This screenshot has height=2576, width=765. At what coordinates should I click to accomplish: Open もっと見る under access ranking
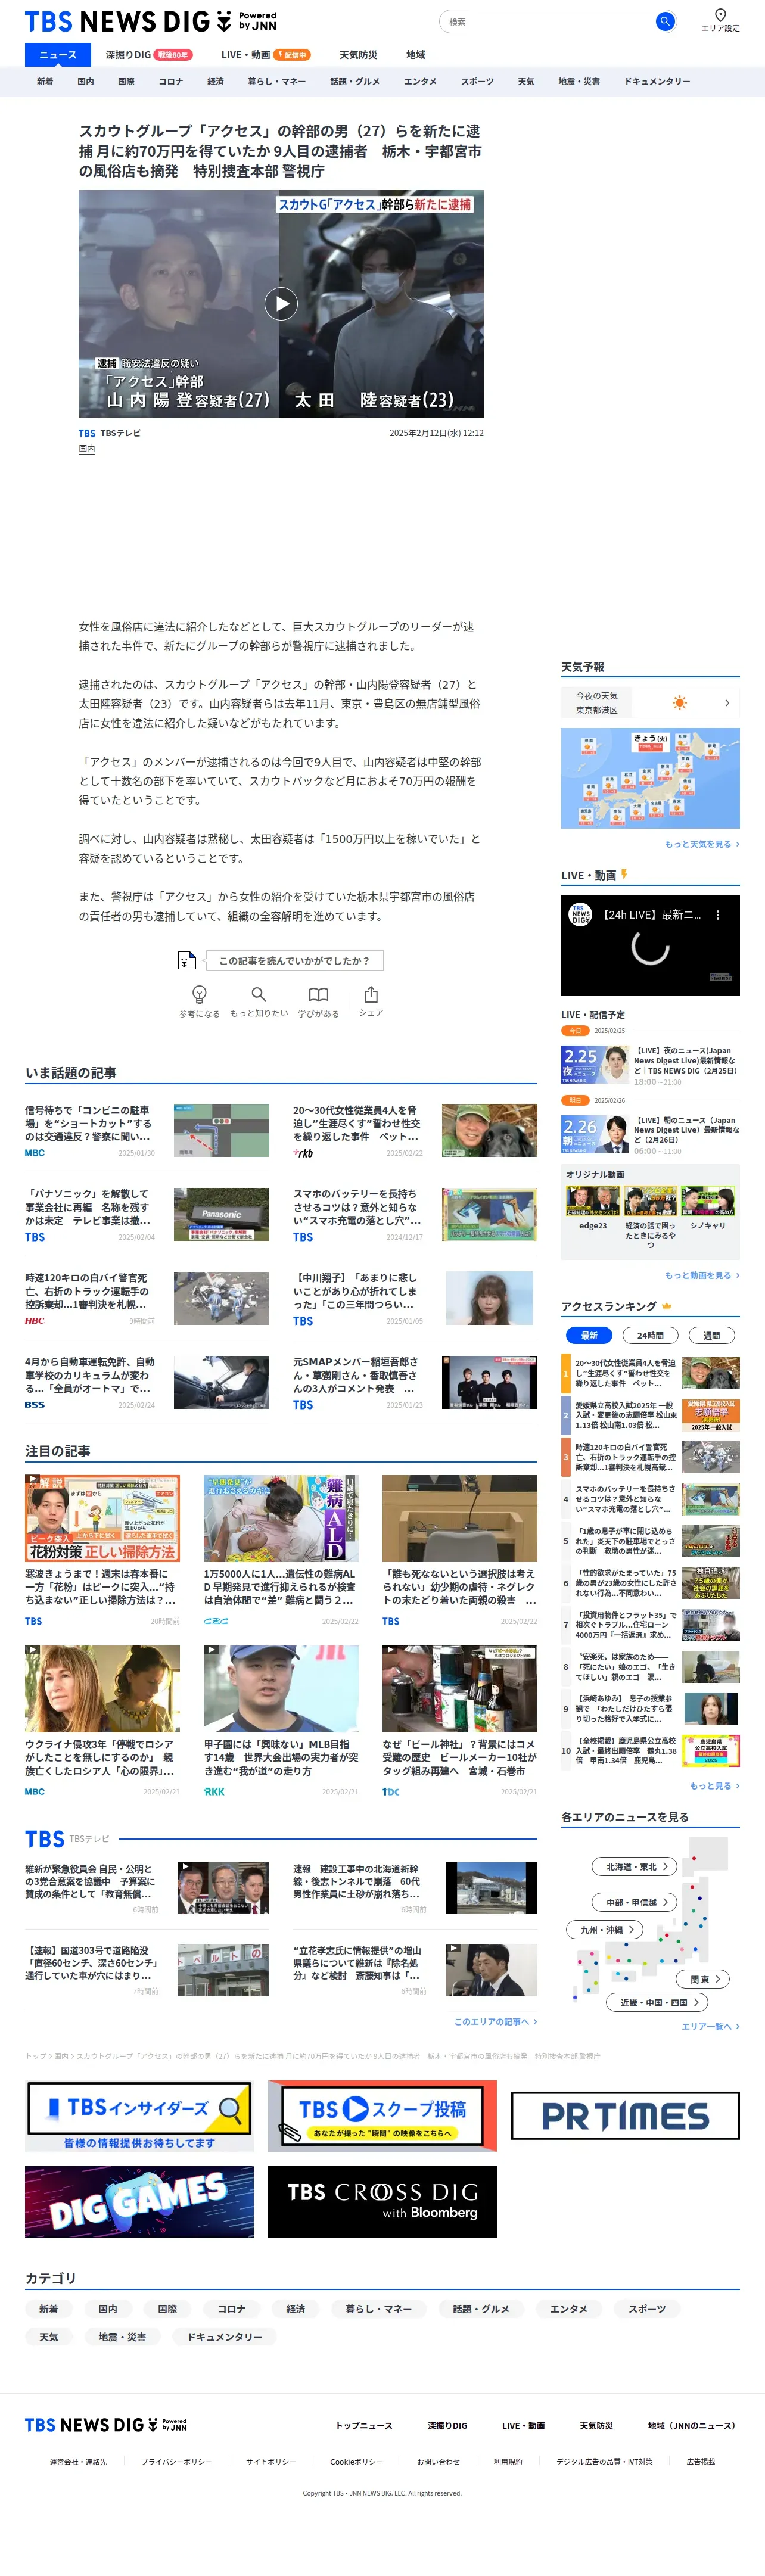coord(714,1785)
